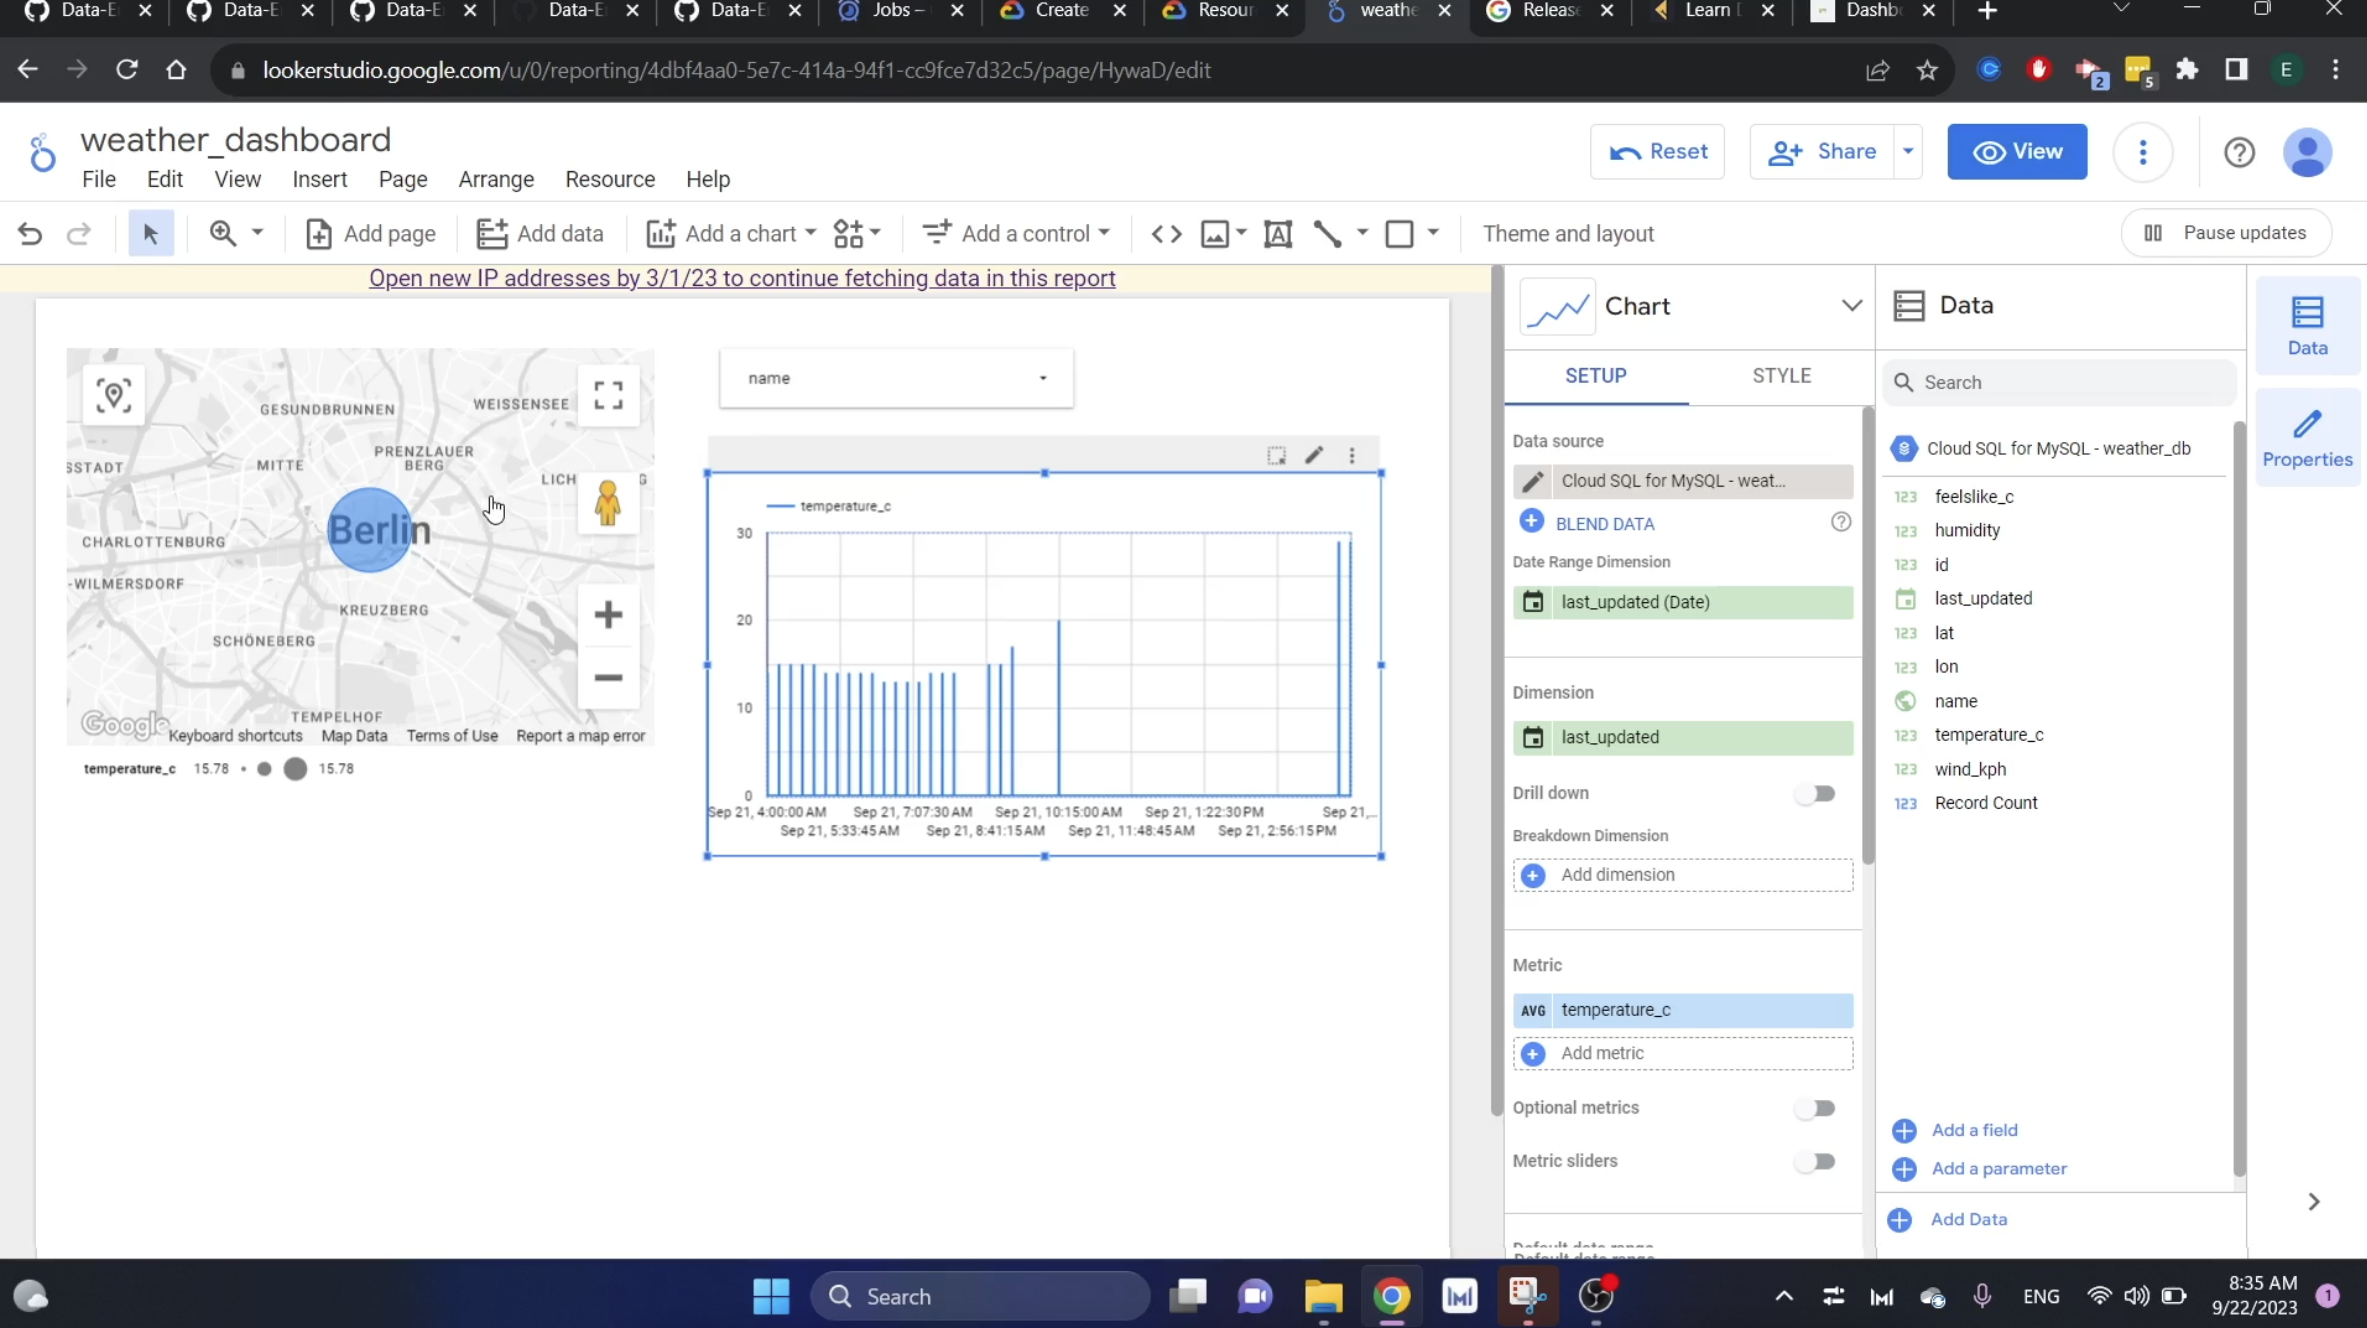Switch to the SETUP tab
The height and width of the screenshot is (1328, 2367).
(x=1596, y=375)
